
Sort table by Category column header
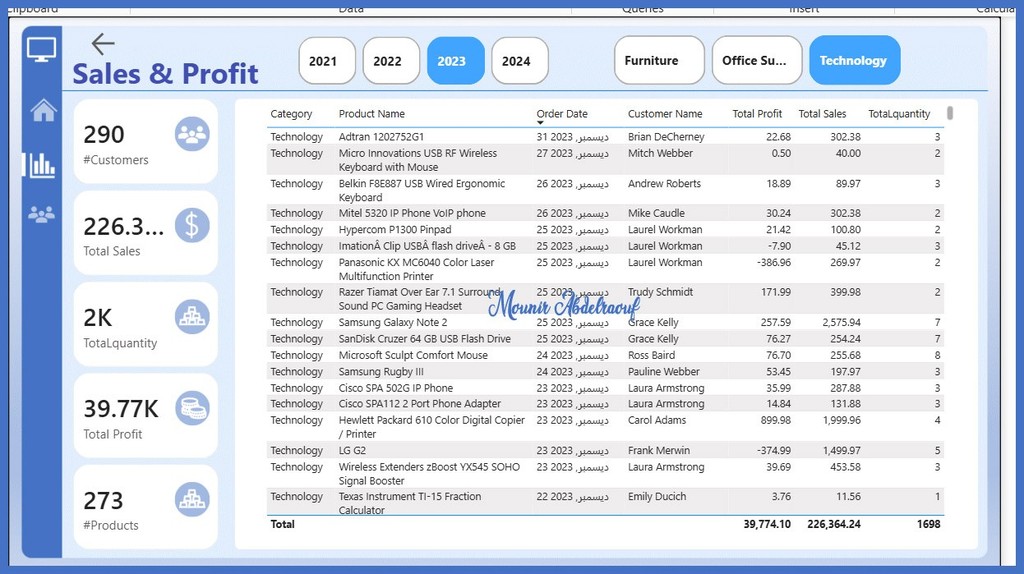(x=291, y=114)
